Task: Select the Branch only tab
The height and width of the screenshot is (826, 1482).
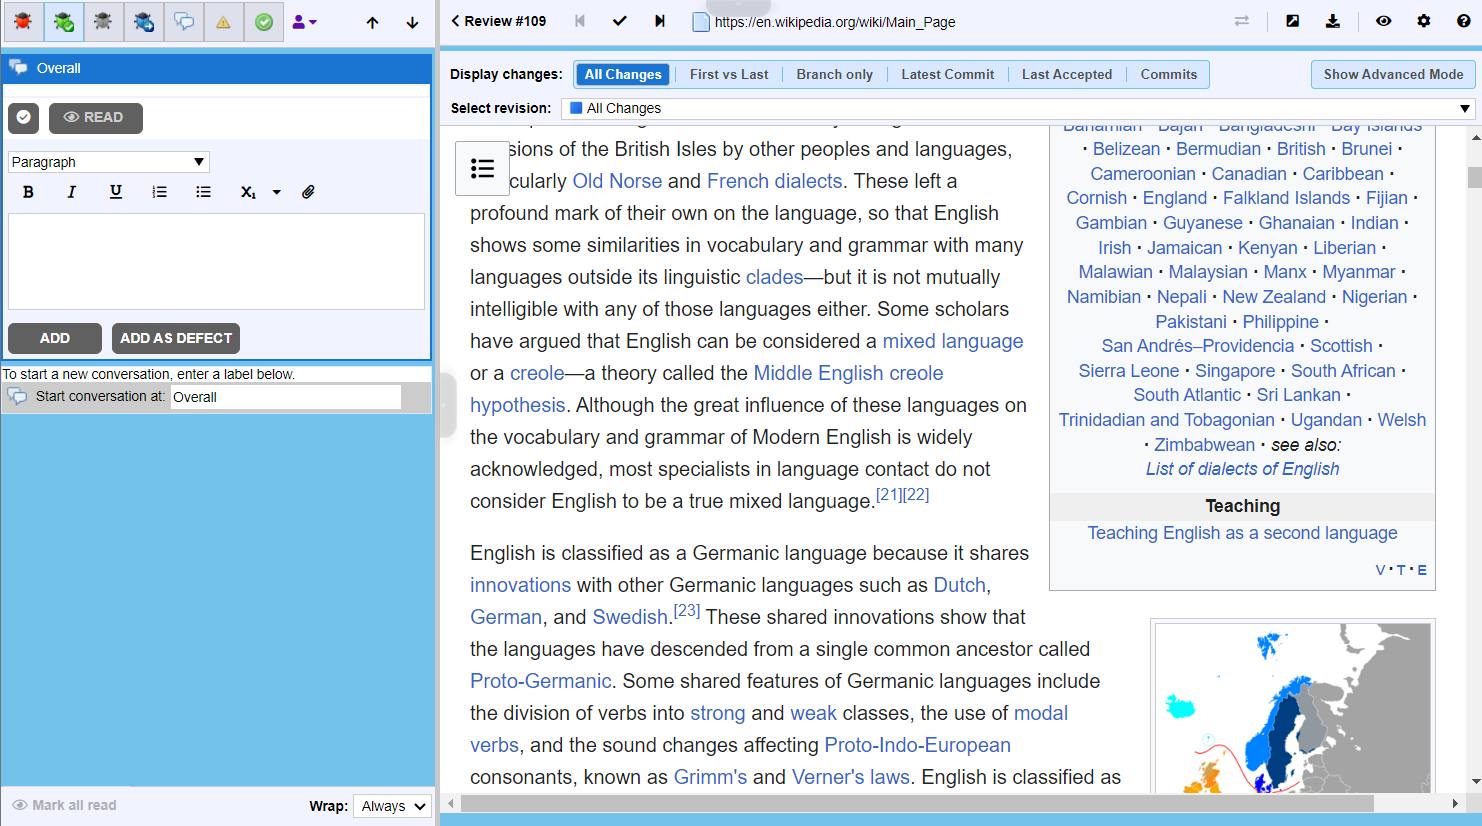Action: [834, 74]
